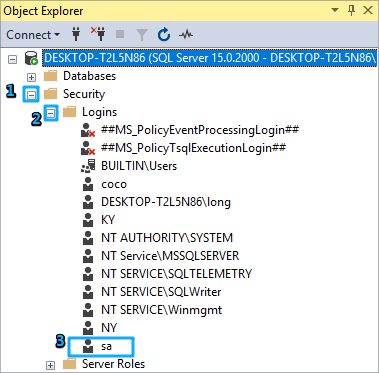The height and width of the screenshot is (373, 379).
Task: Click the disabled login icon for ##MS_PolicyTsqlExecutionLogin##
Action: (x=88, y=148)
